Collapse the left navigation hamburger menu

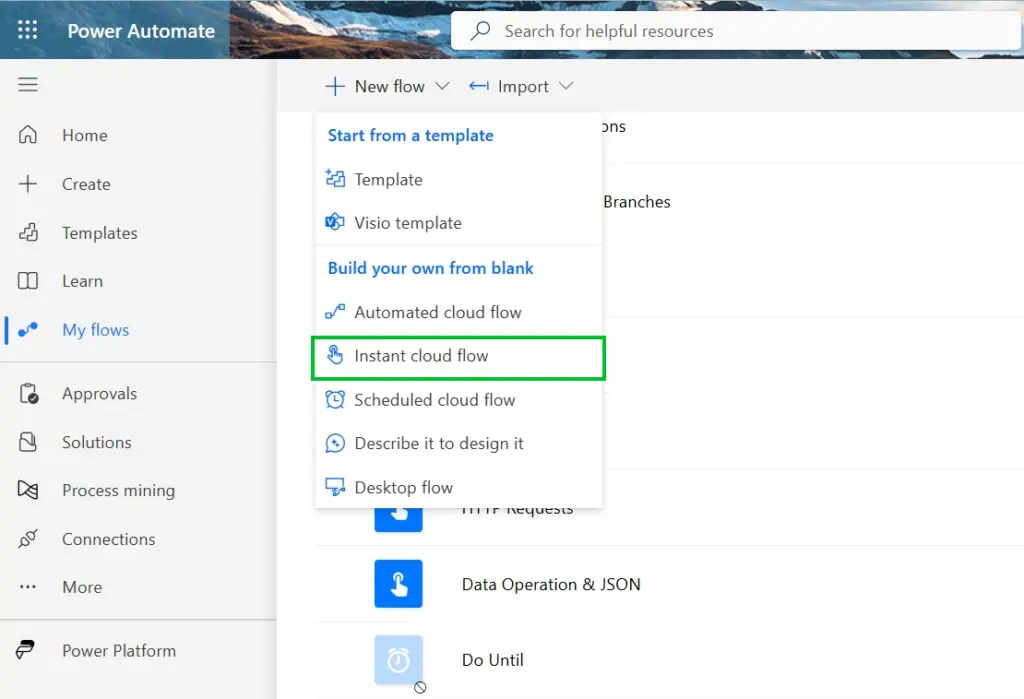click(x=27, y=84)
